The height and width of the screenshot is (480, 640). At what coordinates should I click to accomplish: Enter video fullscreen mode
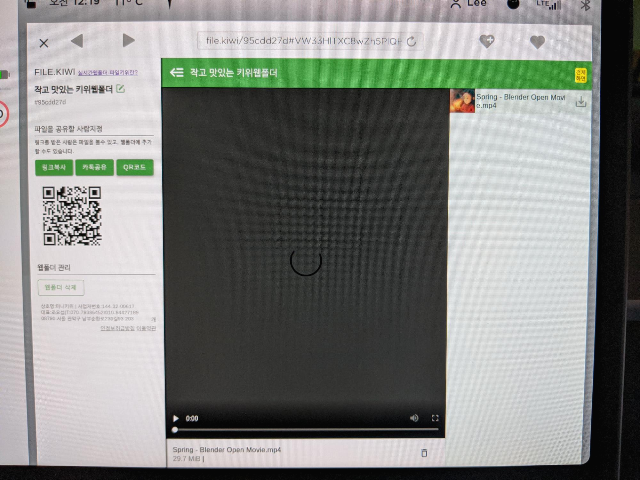(435, 418)
